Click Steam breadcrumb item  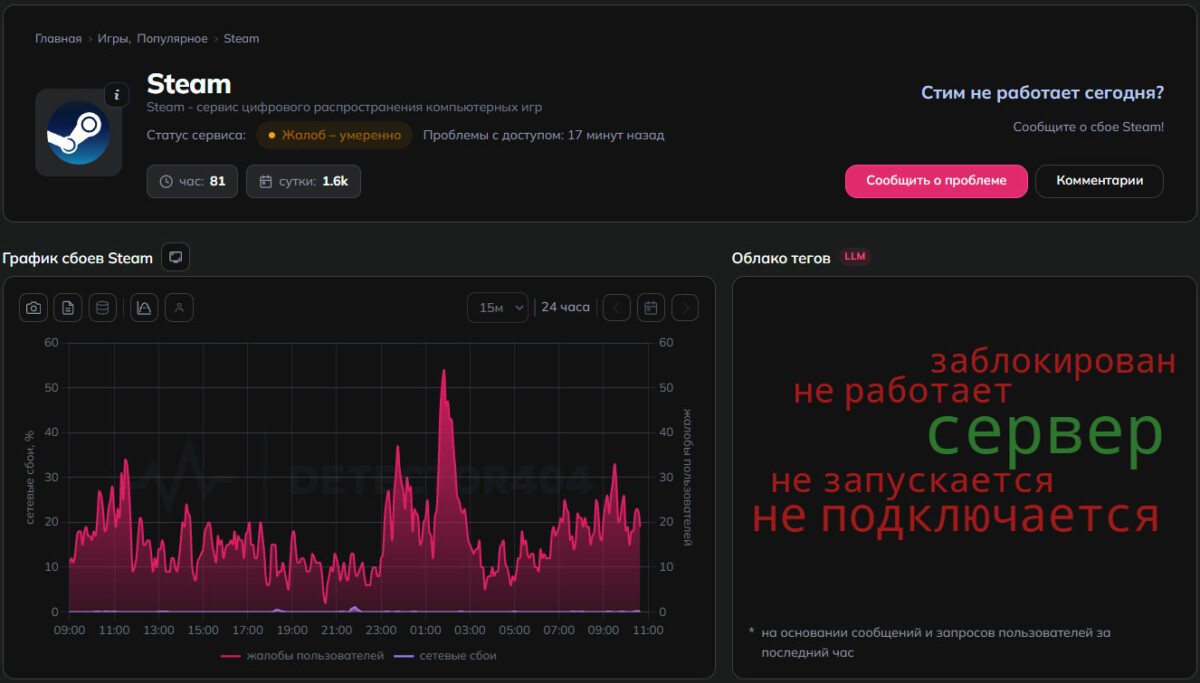coord(241,39)
